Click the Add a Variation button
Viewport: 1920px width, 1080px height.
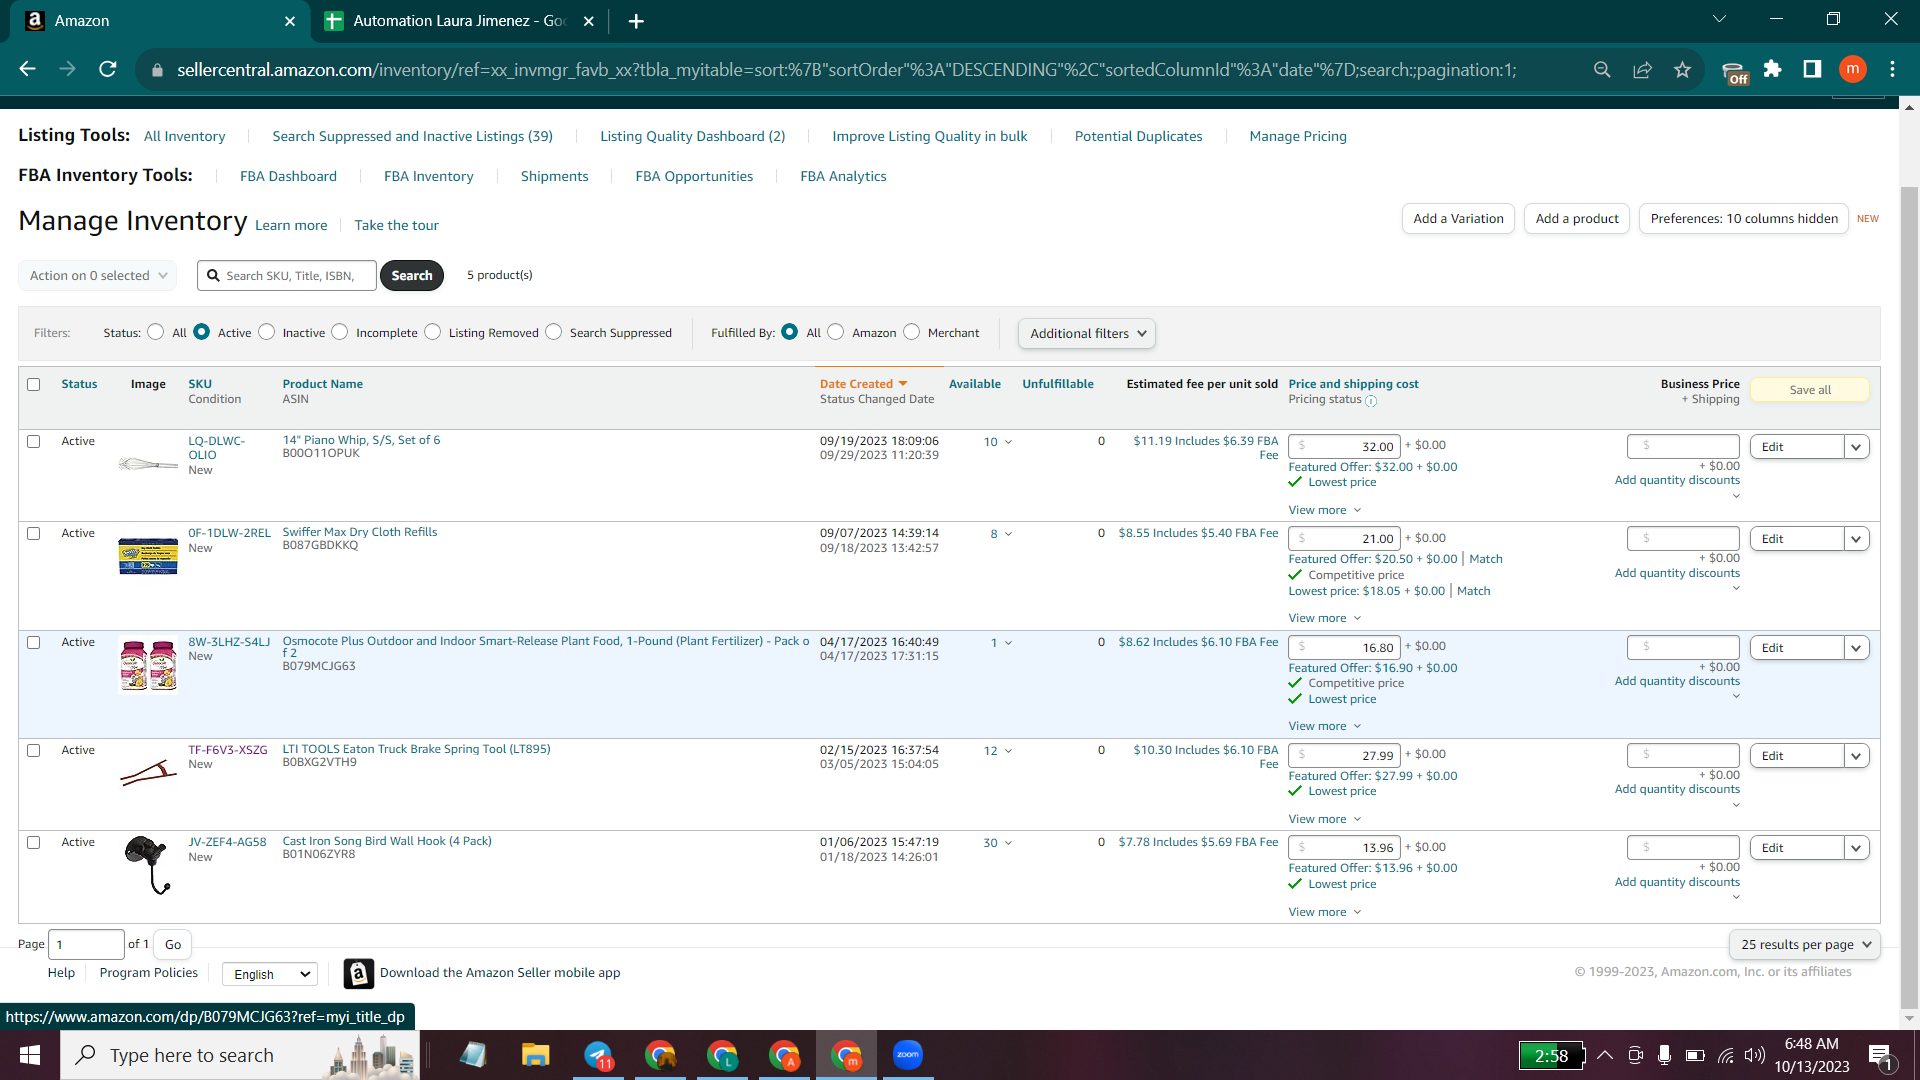click(x=1458, y=219)
